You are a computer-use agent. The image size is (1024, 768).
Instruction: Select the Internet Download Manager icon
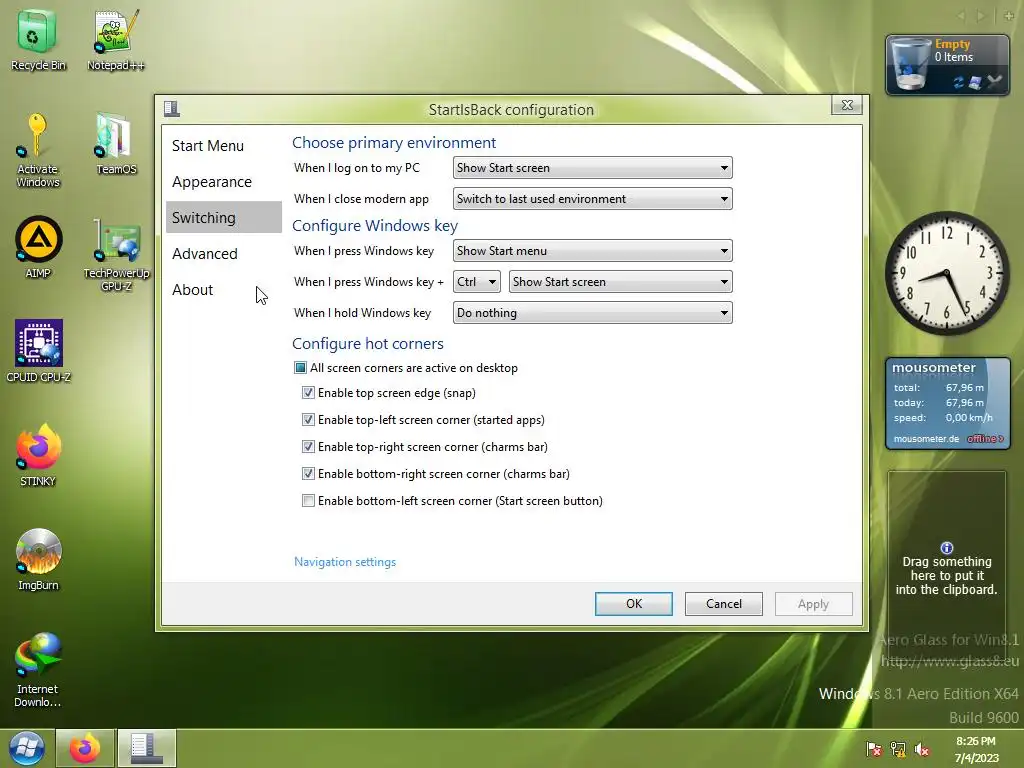38,669
